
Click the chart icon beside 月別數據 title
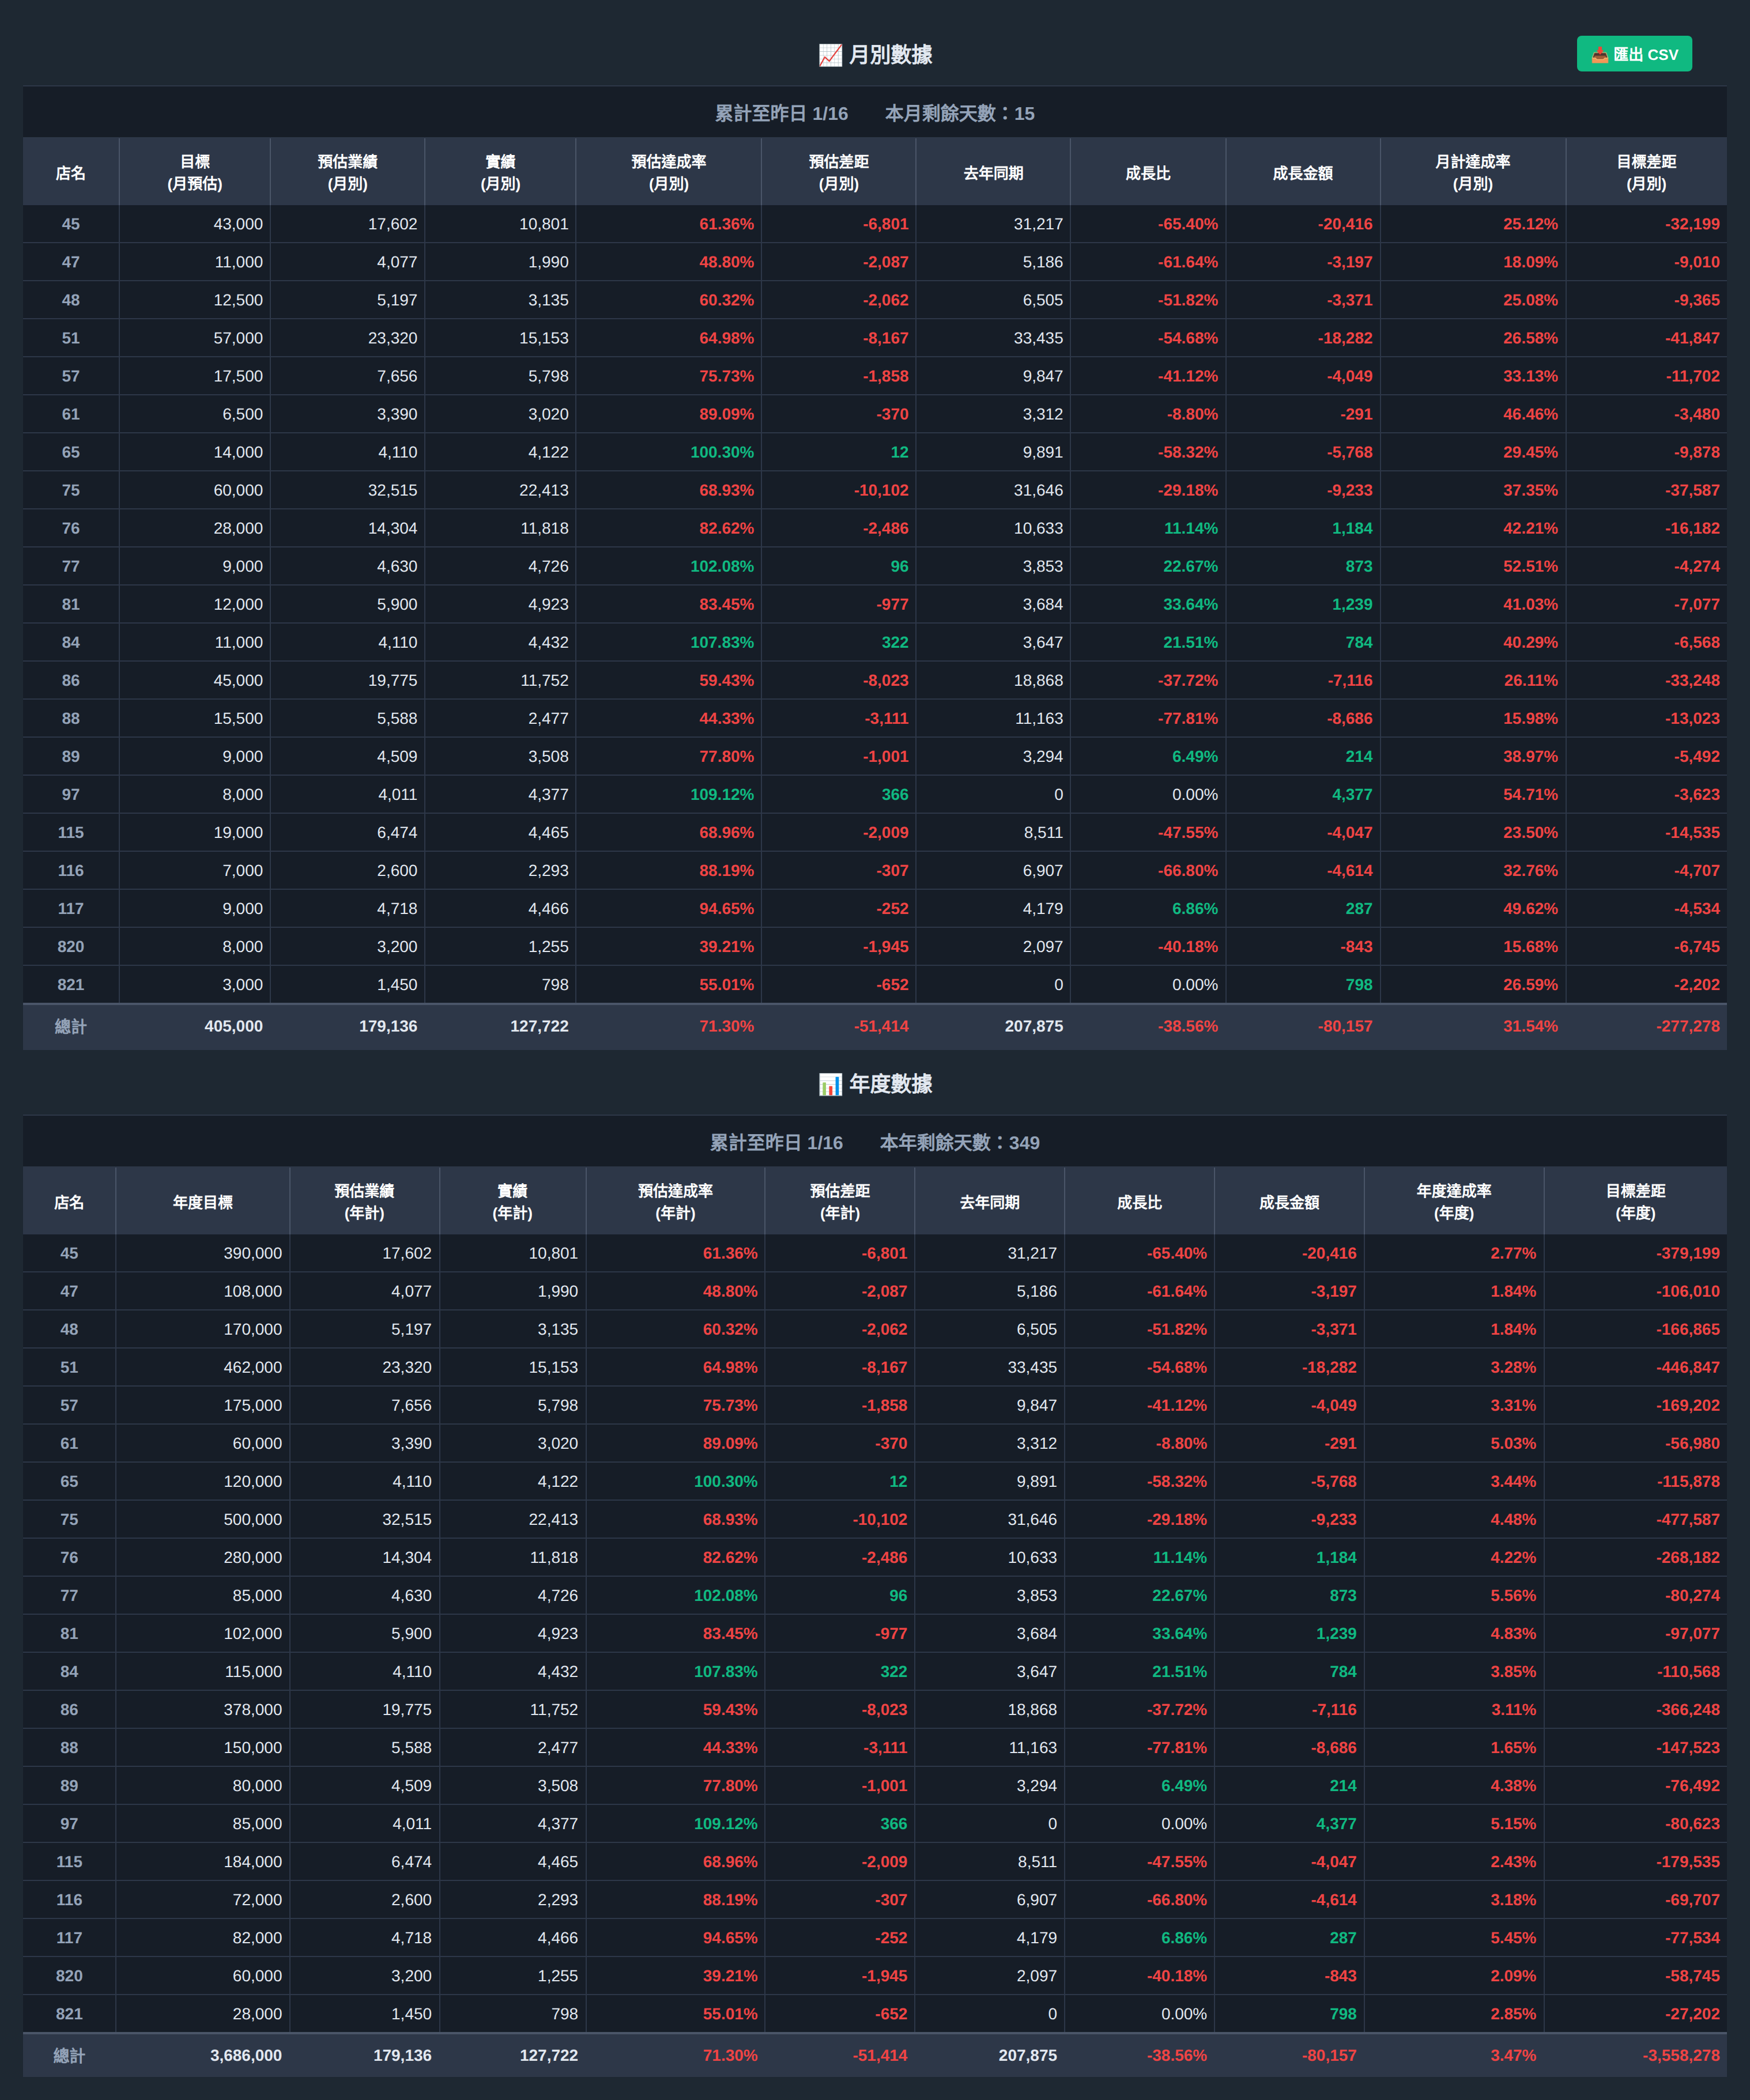(x=830, y=55)
